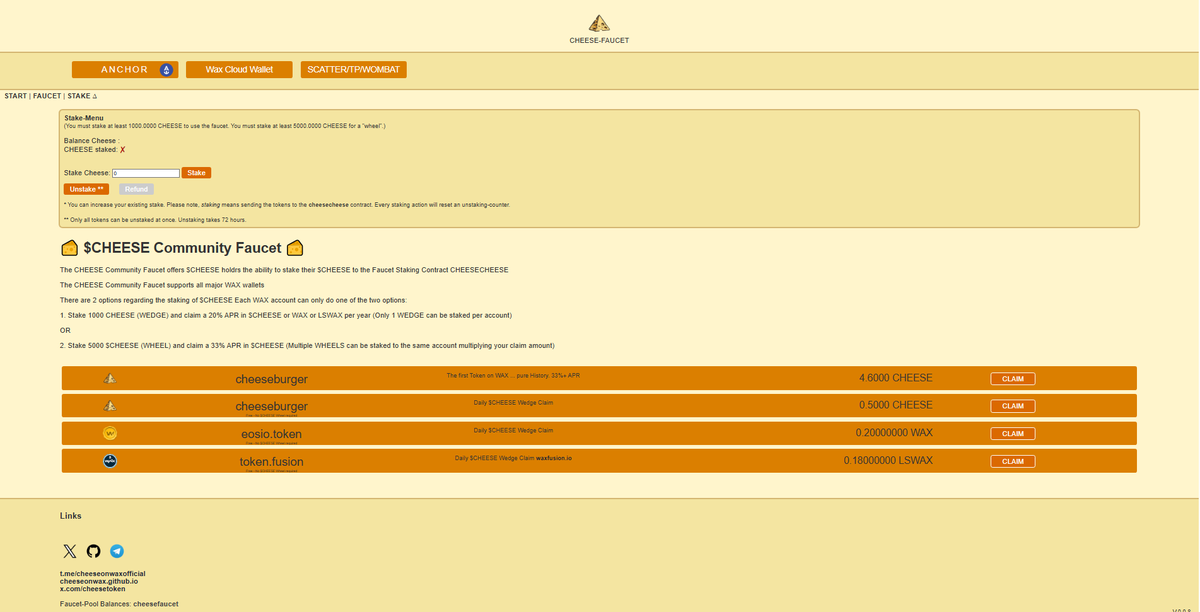The width and height of the screenshot is (1200, 612).
Task: Click the grey Refund button
Action: pos(137,189)
